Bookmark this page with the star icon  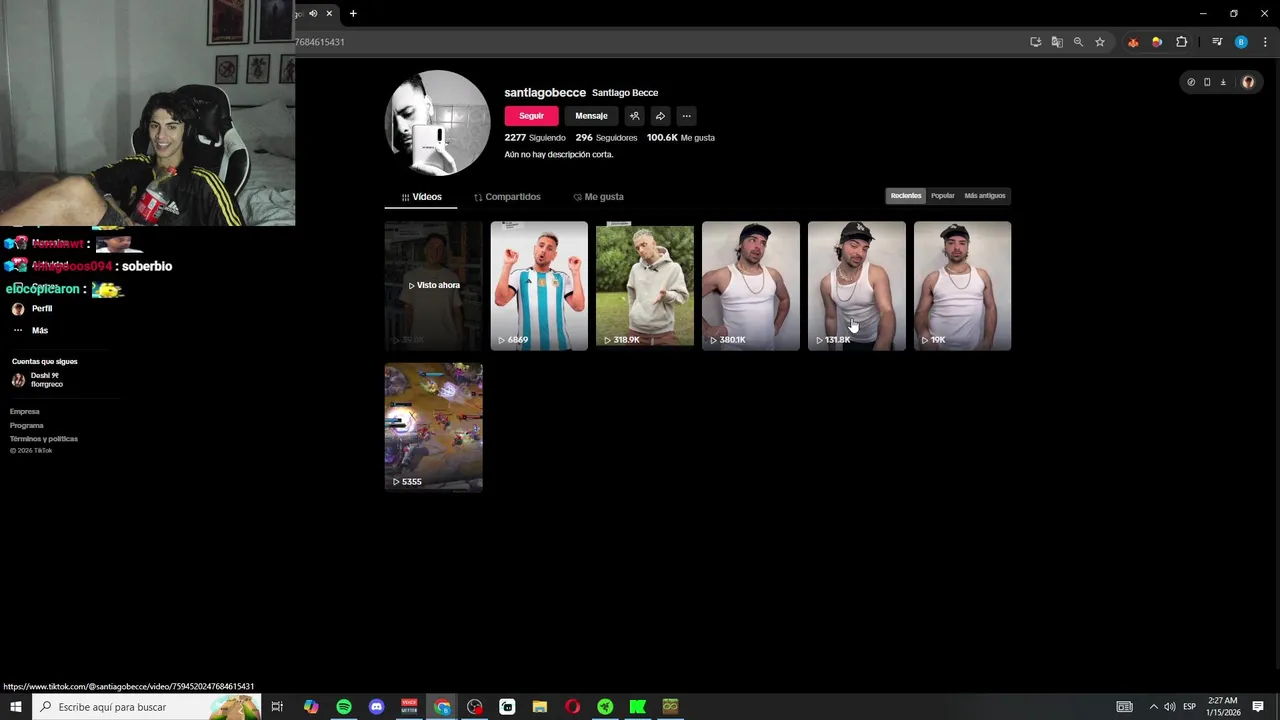1100,42
